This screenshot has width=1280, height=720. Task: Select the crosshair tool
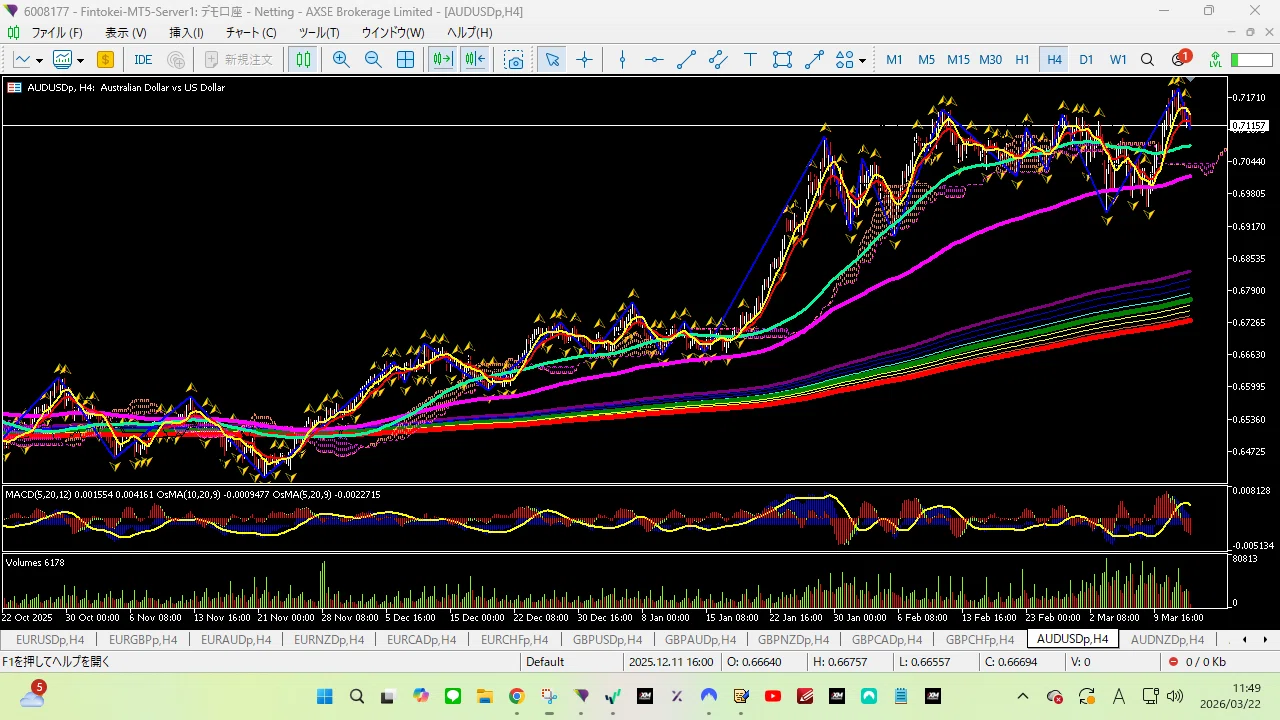click(585, 59)
